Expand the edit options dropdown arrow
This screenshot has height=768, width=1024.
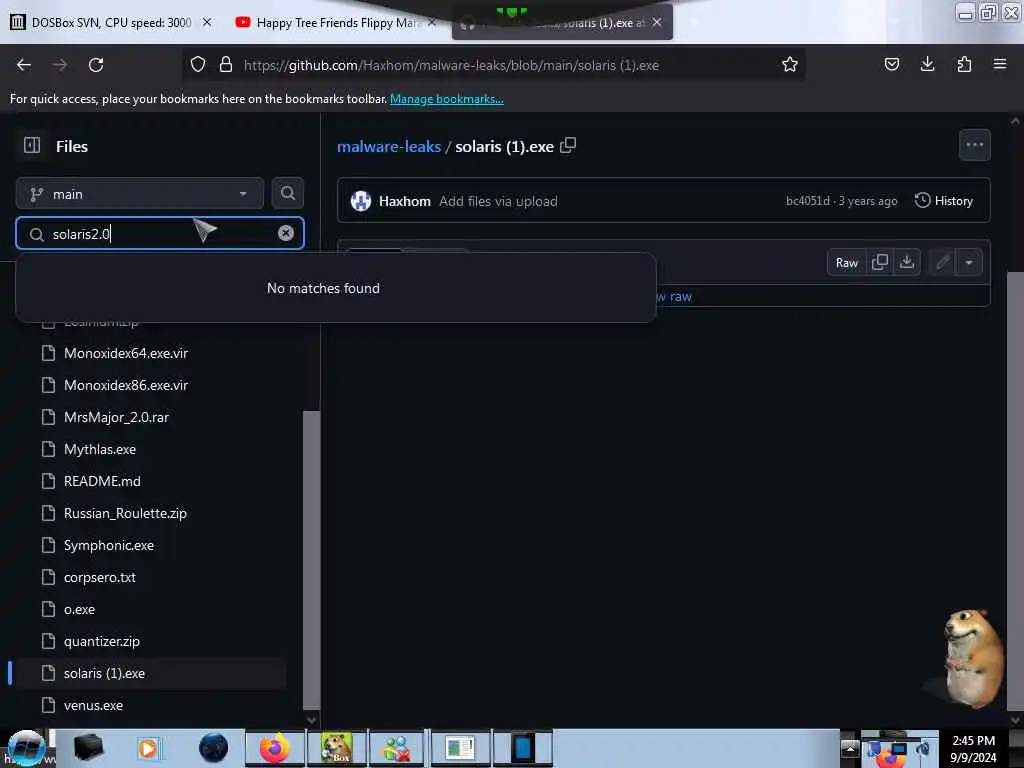969,263
